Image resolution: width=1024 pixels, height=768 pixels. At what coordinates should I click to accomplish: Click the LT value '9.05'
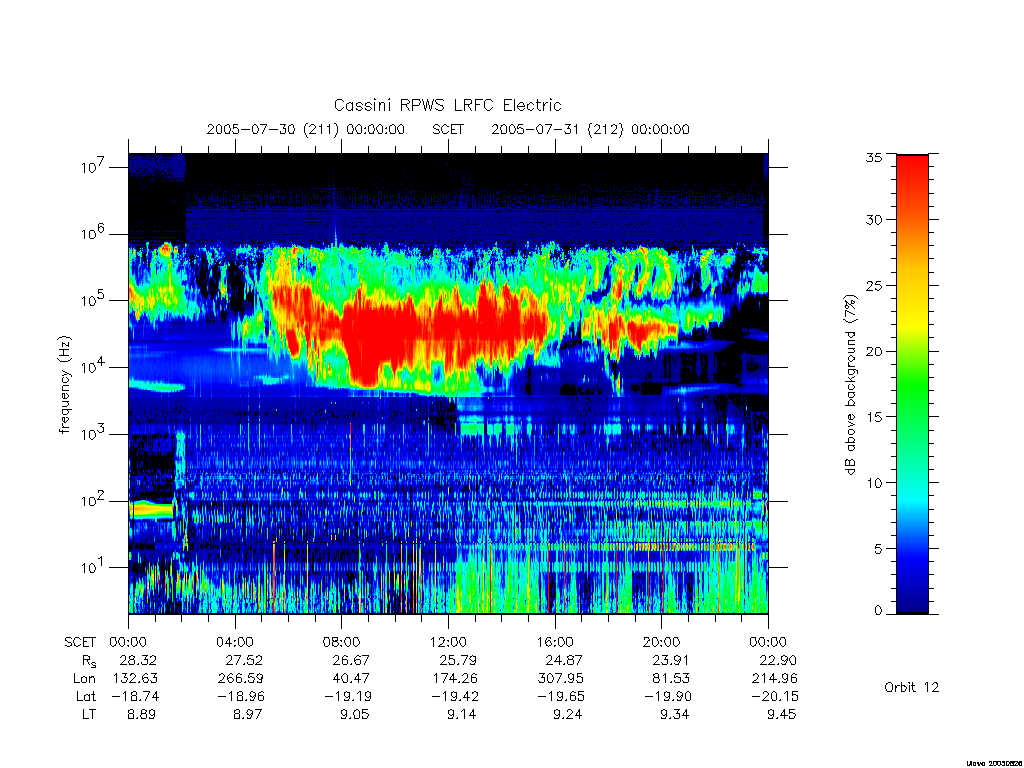pyautogui.click(x=355, y=714)
